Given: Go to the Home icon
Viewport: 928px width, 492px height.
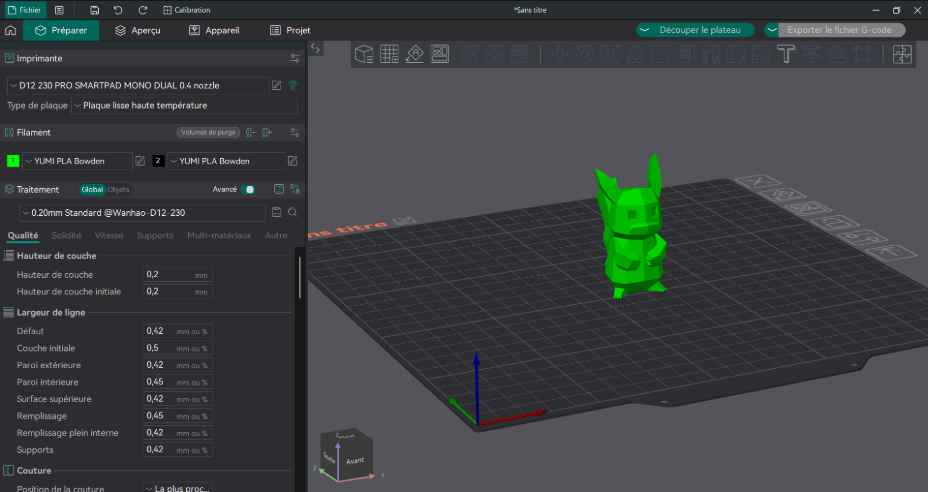Looking at the screenshot, I should click(10, 30).
